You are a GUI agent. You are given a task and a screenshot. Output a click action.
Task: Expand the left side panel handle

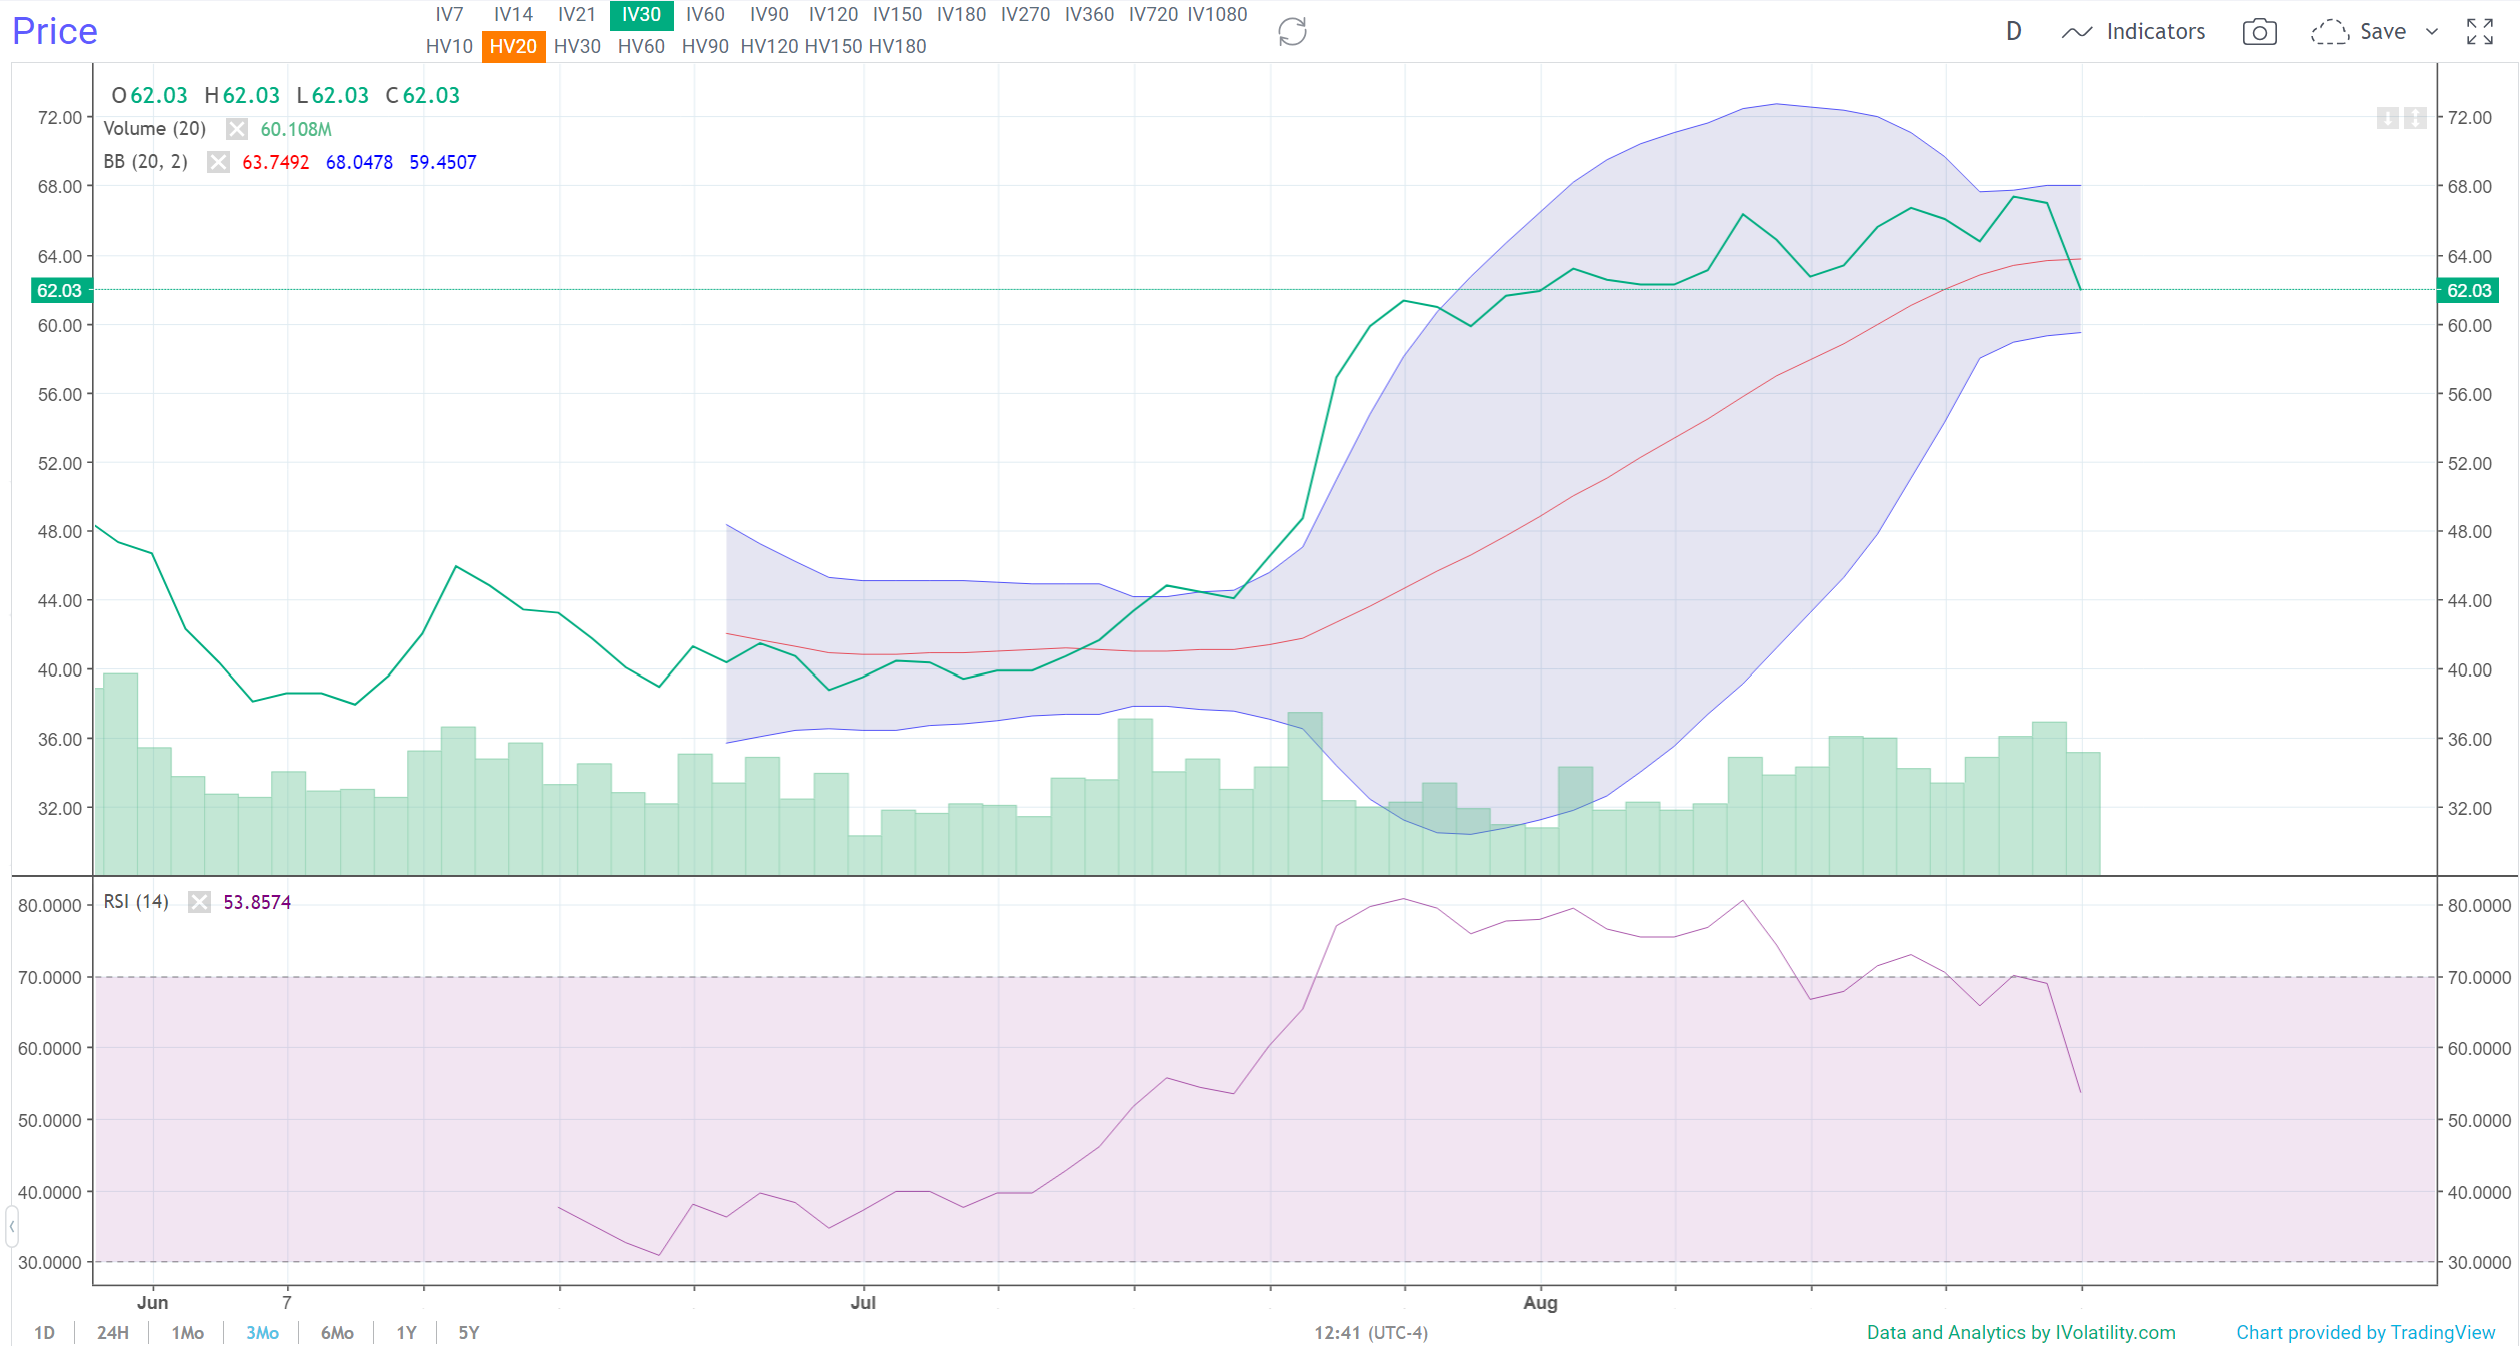[x=12, y=1226]
